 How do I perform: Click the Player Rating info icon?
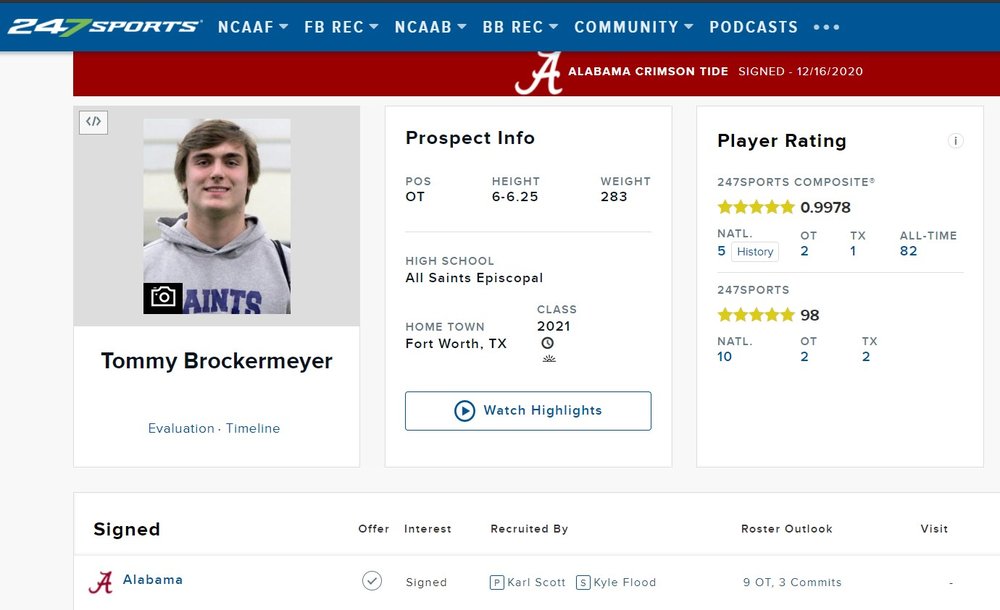coord(955,141)
